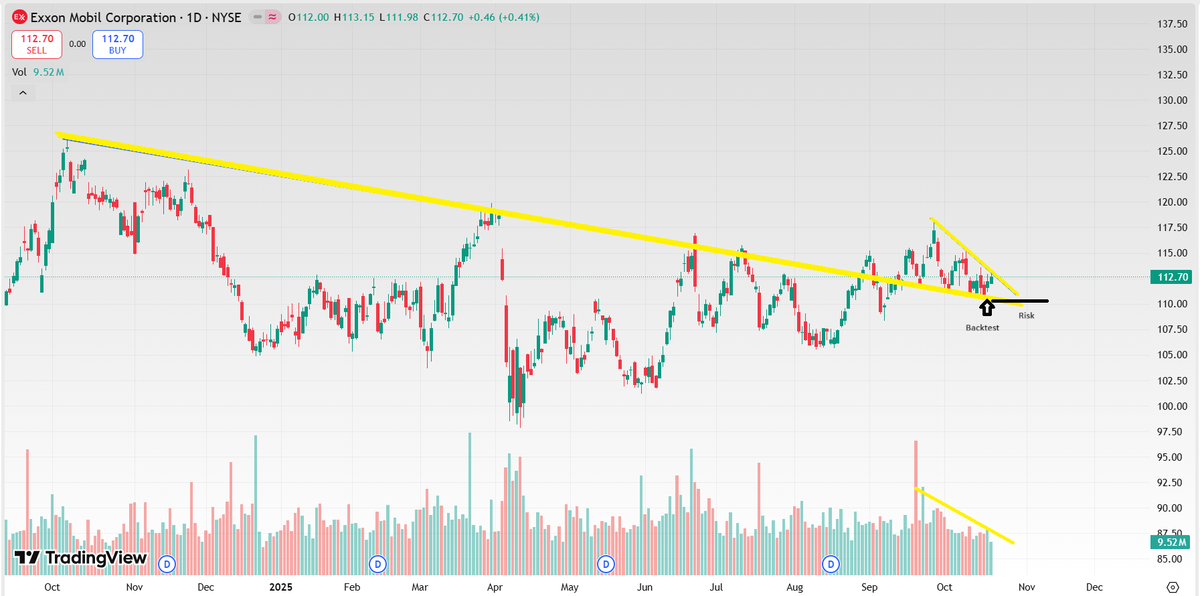Viewport: 1200px width, 596px height.
Task: Click the 117.50 price axis label
Action: click(x=1170, y=228)
